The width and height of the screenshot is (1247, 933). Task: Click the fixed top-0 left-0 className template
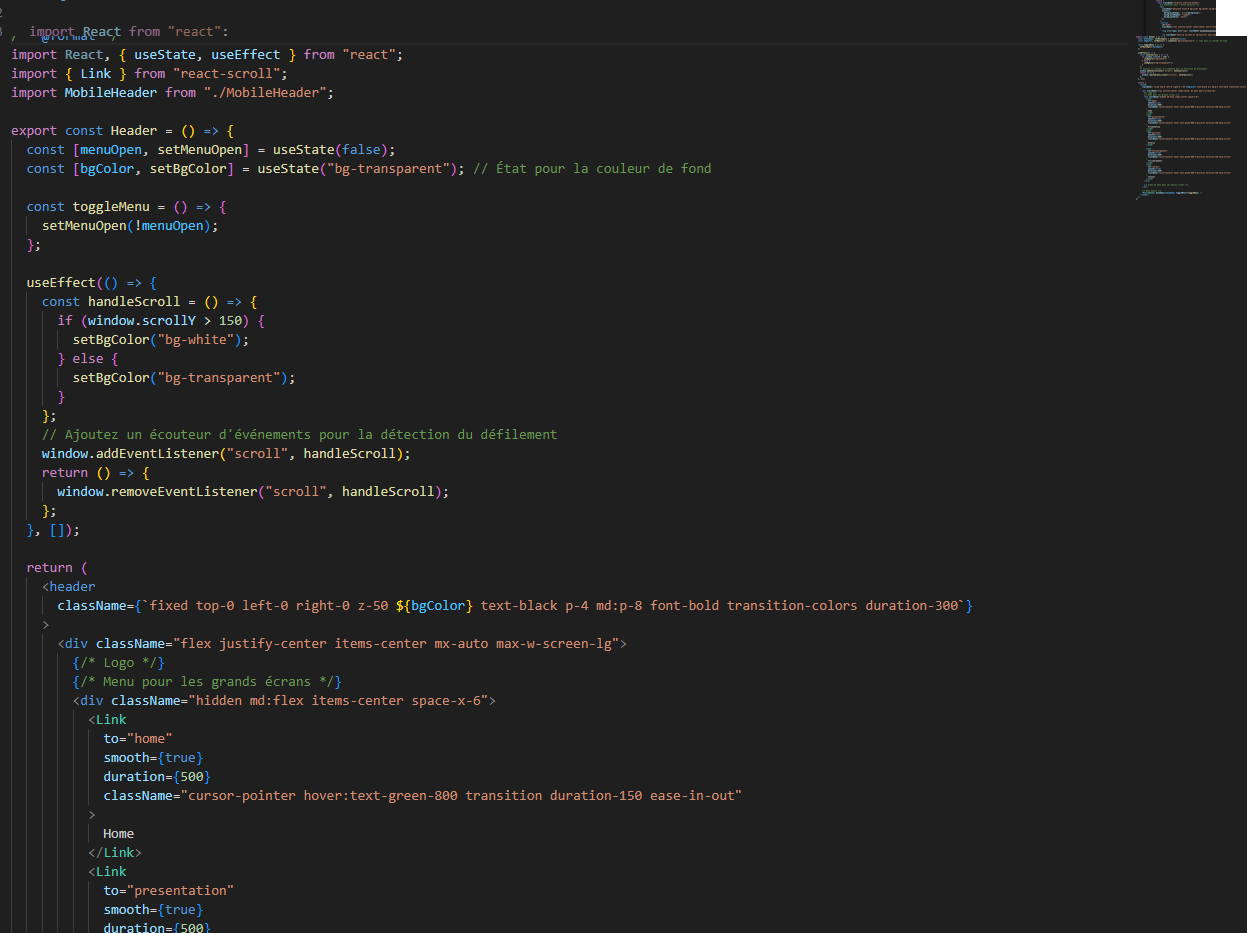(515, 605)
